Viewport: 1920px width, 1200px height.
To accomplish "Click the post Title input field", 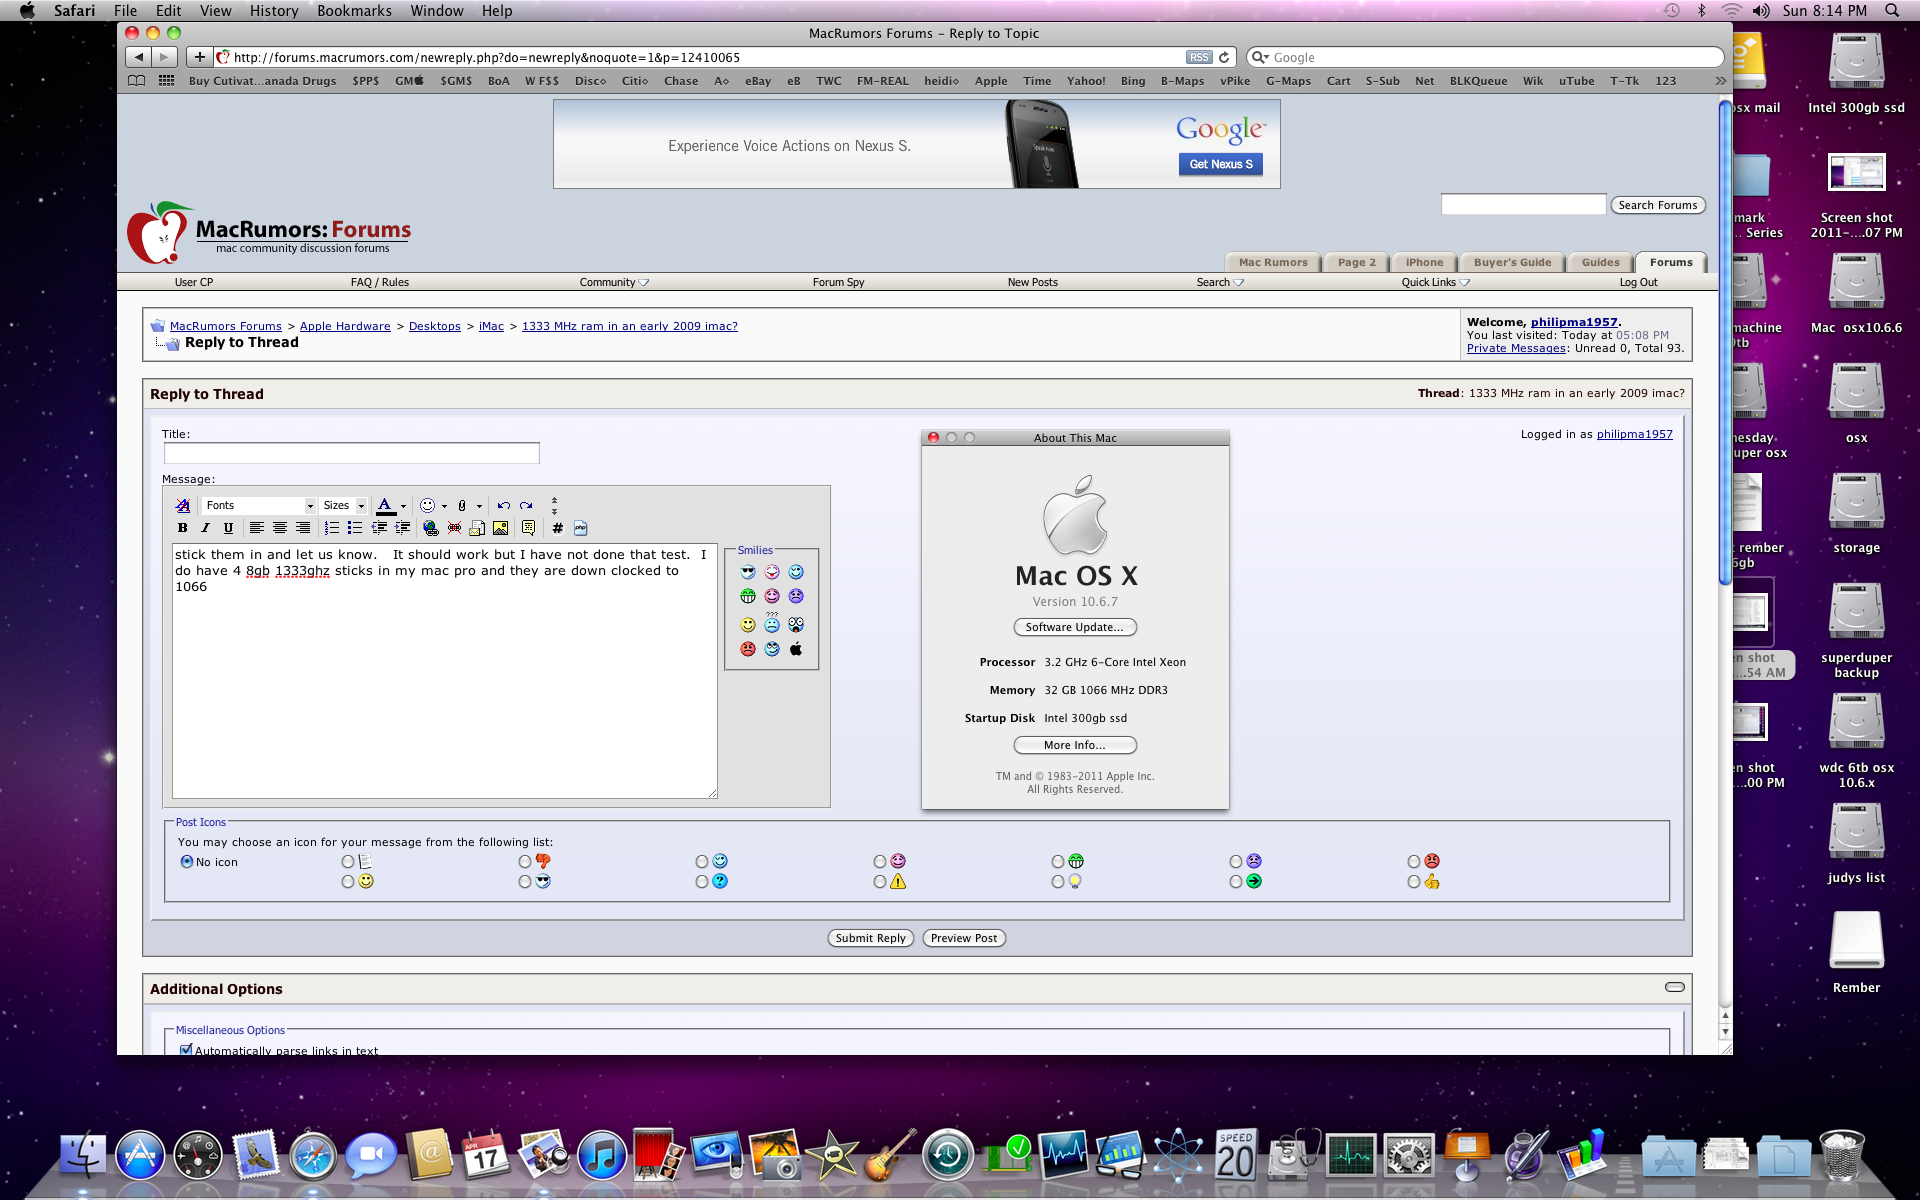I will (352, 453).
